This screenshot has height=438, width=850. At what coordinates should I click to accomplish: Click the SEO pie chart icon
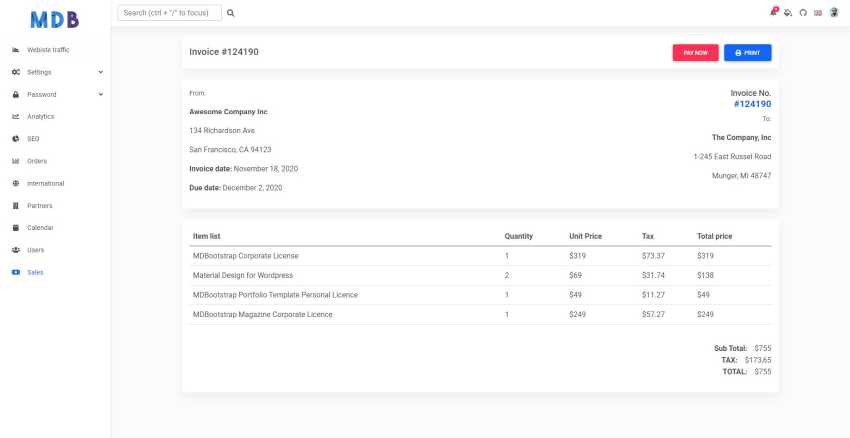(x=16, y=139)
